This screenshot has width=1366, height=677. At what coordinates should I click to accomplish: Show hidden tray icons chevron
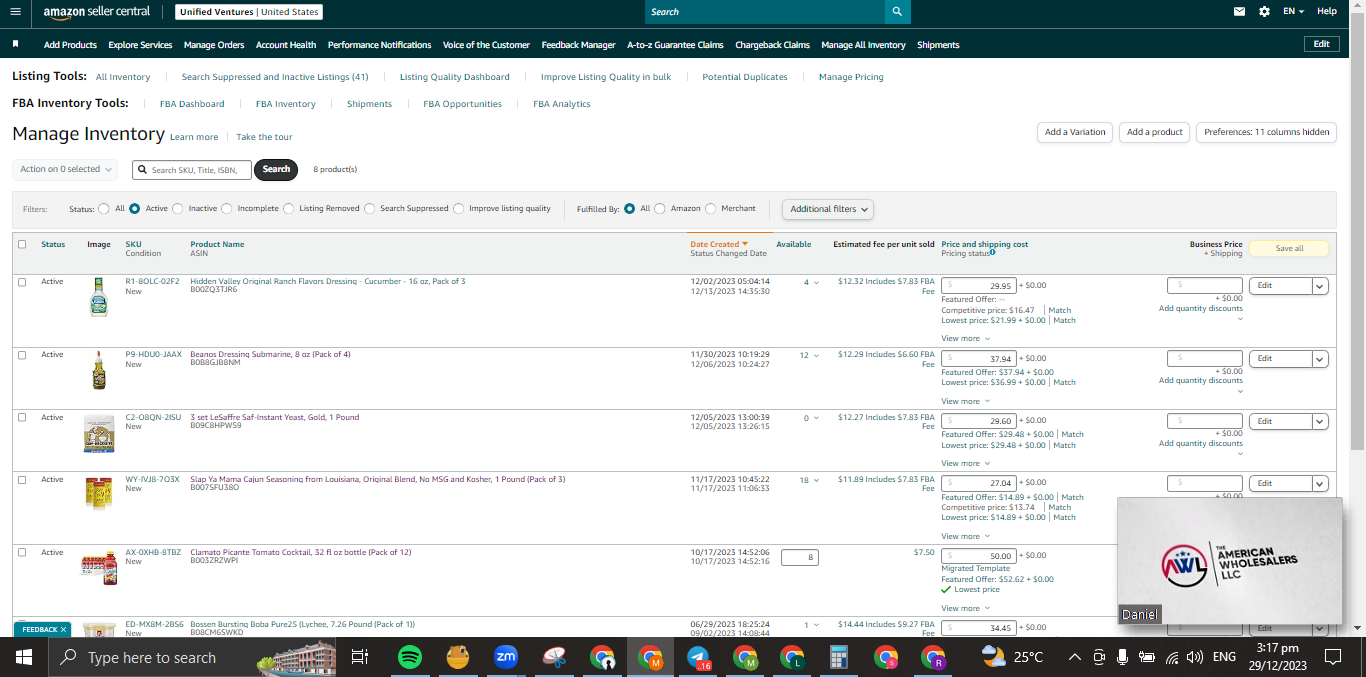click(x=1074, y=657)
